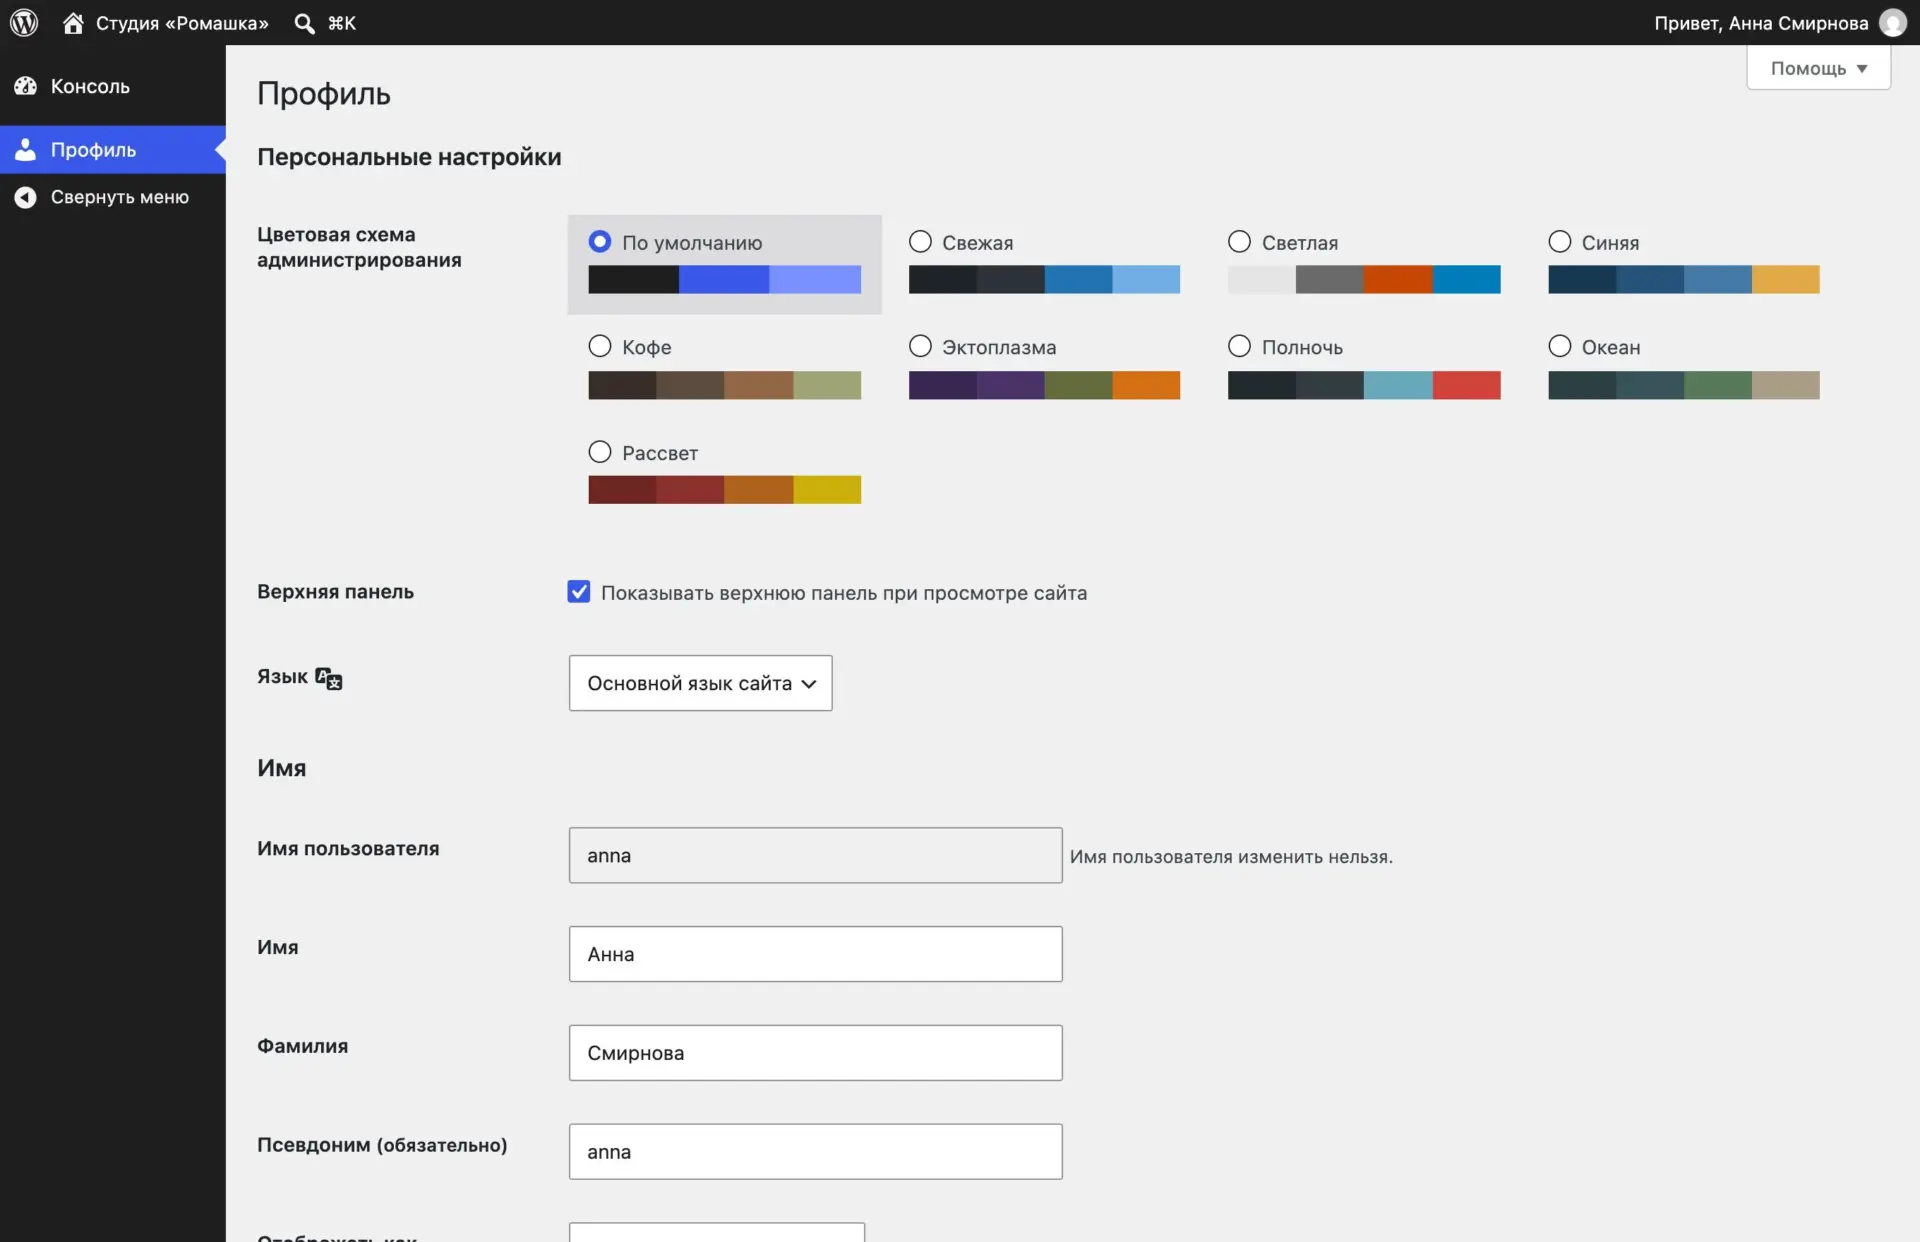The height and width of the screenshot is (1242, 1920).
Task: Select the Рассвет color scheme
Action: pyautogui.click(x=600, y=452)
